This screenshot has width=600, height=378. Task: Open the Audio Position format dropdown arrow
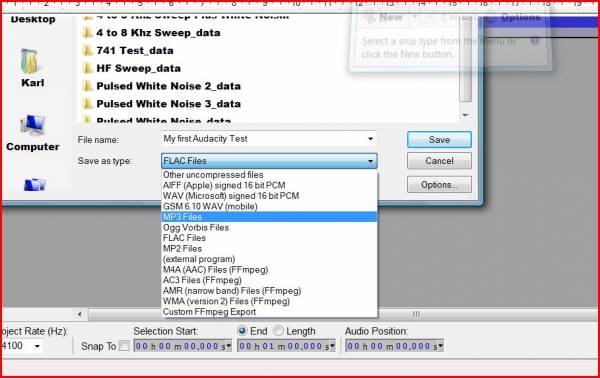coord(441,346)
